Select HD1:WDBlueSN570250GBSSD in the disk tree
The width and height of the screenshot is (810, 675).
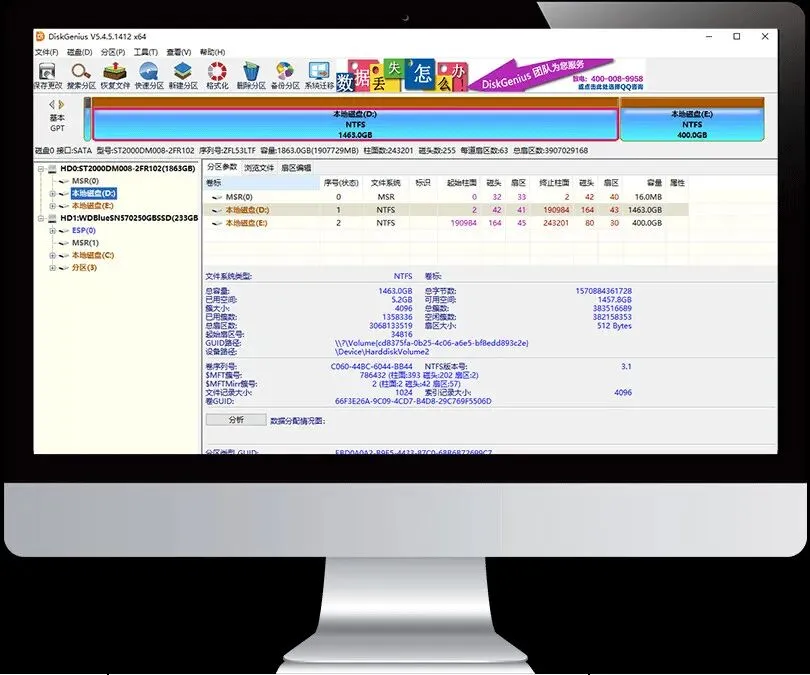[129, 218]
